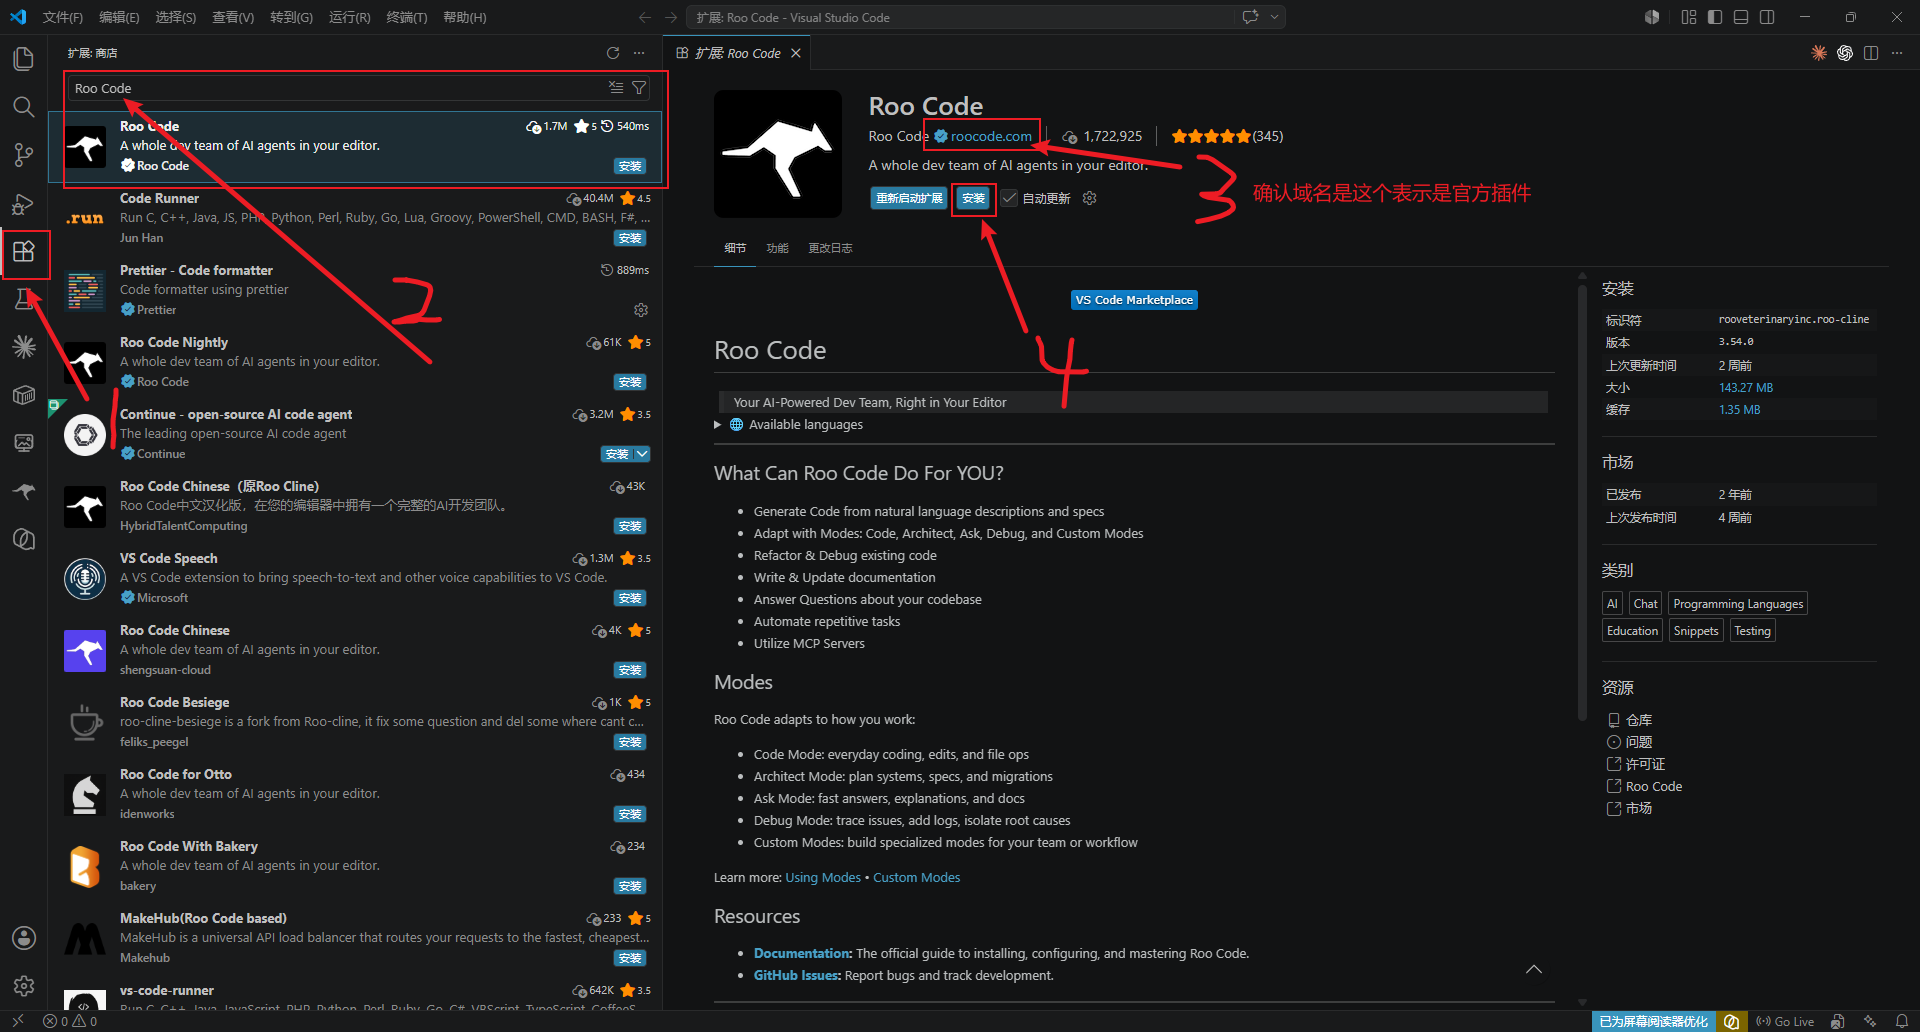Viewport: 1920px width, 1032px height.
Task: Open the monitor picture icon view in the activity bar
Action: pyautogui.click(x=24, y=443)
